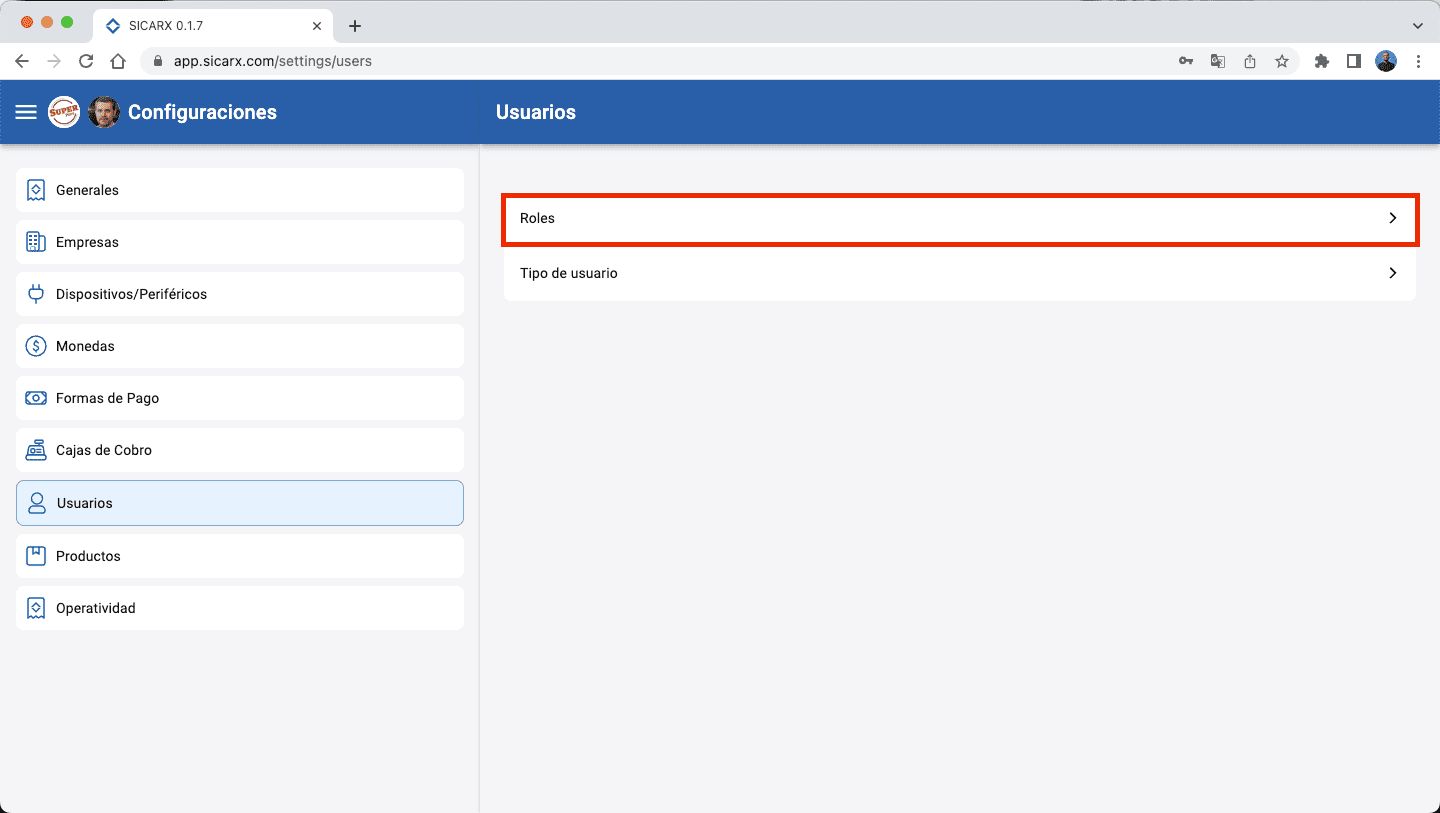
Task: Expand the Tipo de usuario chevron
Action: 1392,273
